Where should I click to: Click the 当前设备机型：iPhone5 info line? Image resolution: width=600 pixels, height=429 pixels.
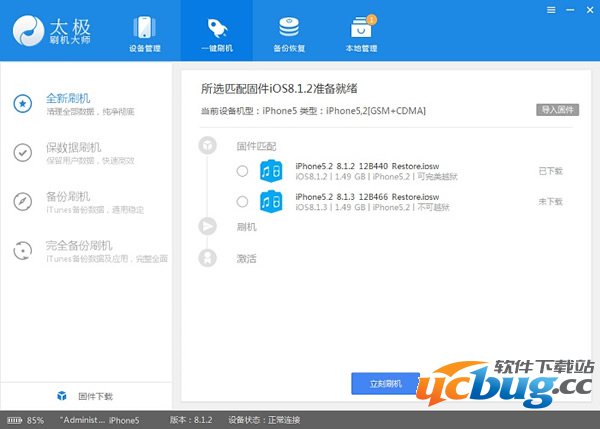pos(313,111)
